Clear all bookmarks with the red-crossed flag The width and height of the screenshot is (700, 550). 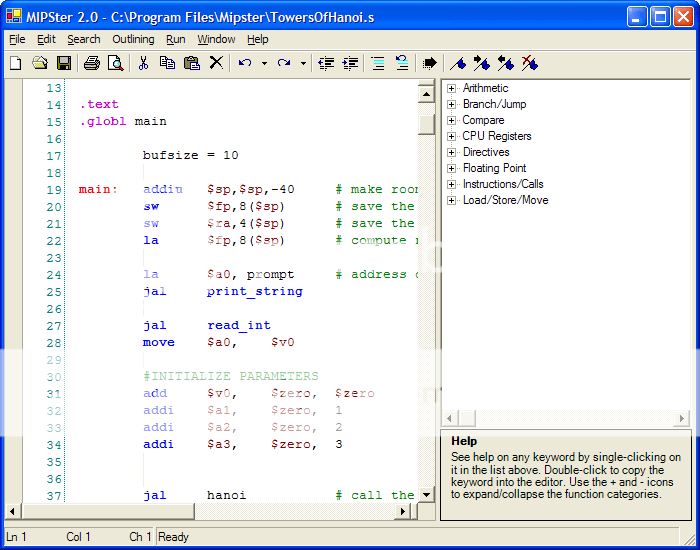[x=530, y=63]
